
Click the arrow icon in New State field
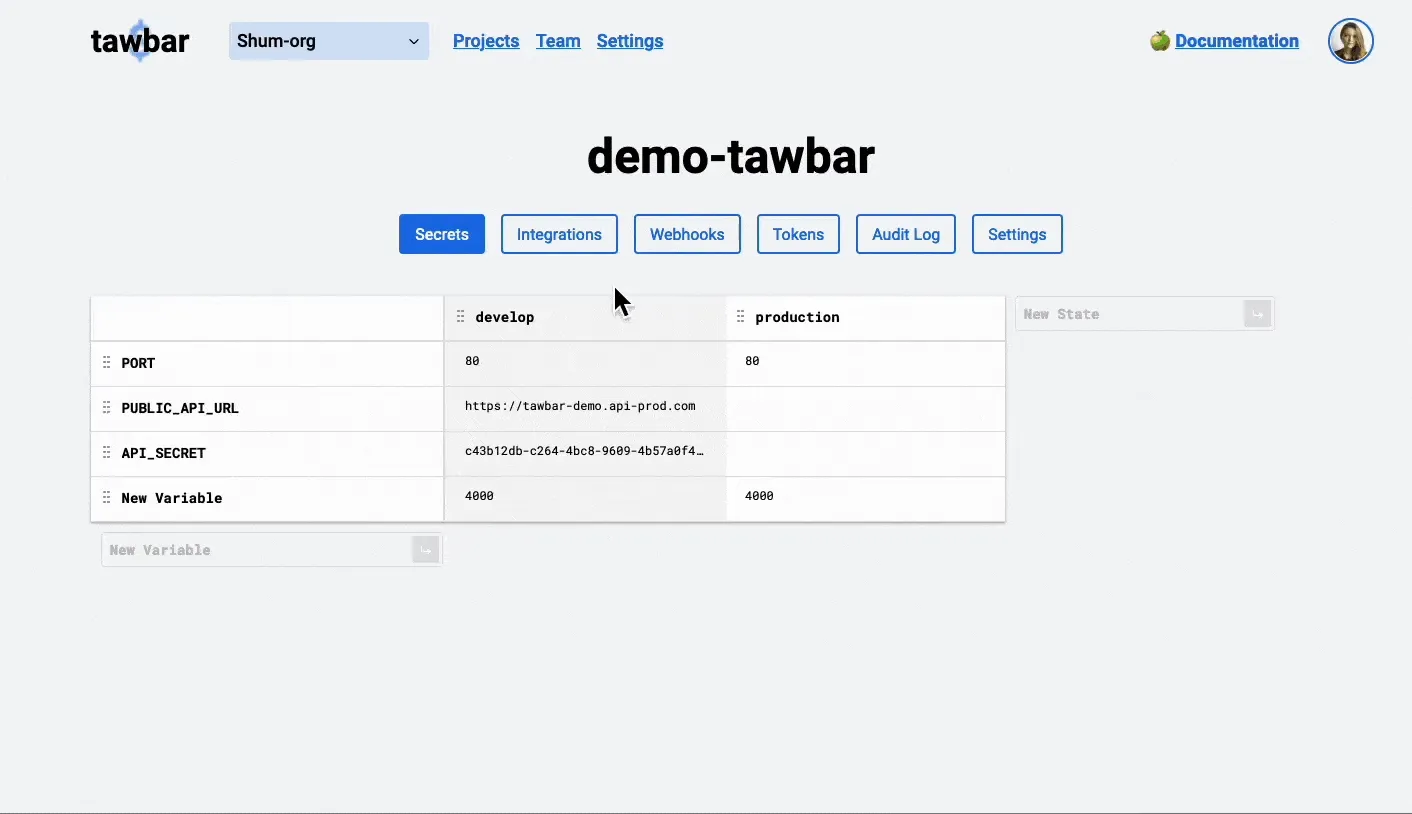point(1257,313)
